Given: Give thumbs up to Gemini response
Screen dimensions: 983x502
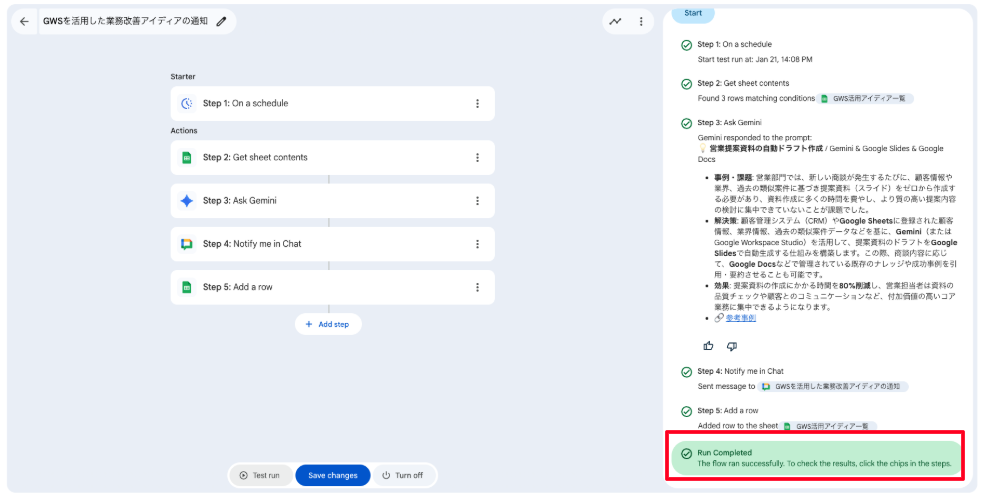Looking at the screenshot, I should coord(708,346).
